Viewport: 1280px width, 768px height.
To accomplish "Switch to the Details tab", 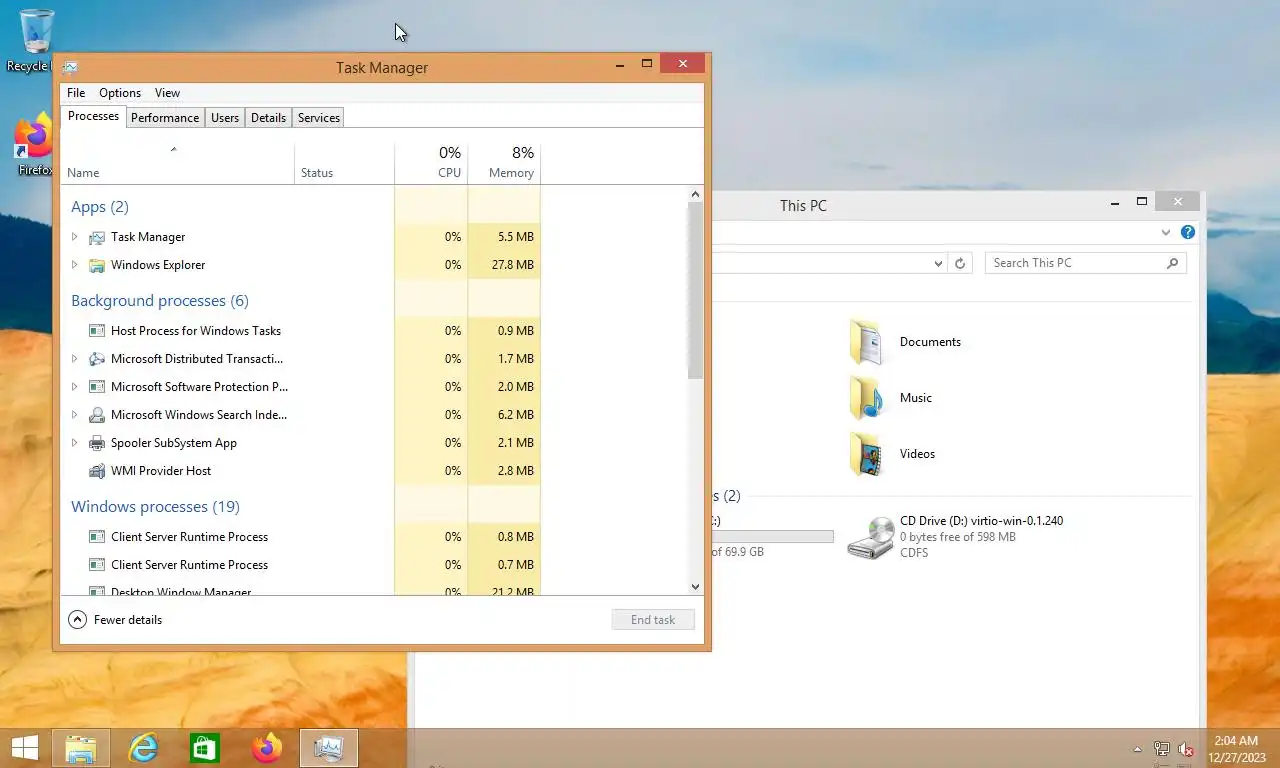I will click(268, 118).
